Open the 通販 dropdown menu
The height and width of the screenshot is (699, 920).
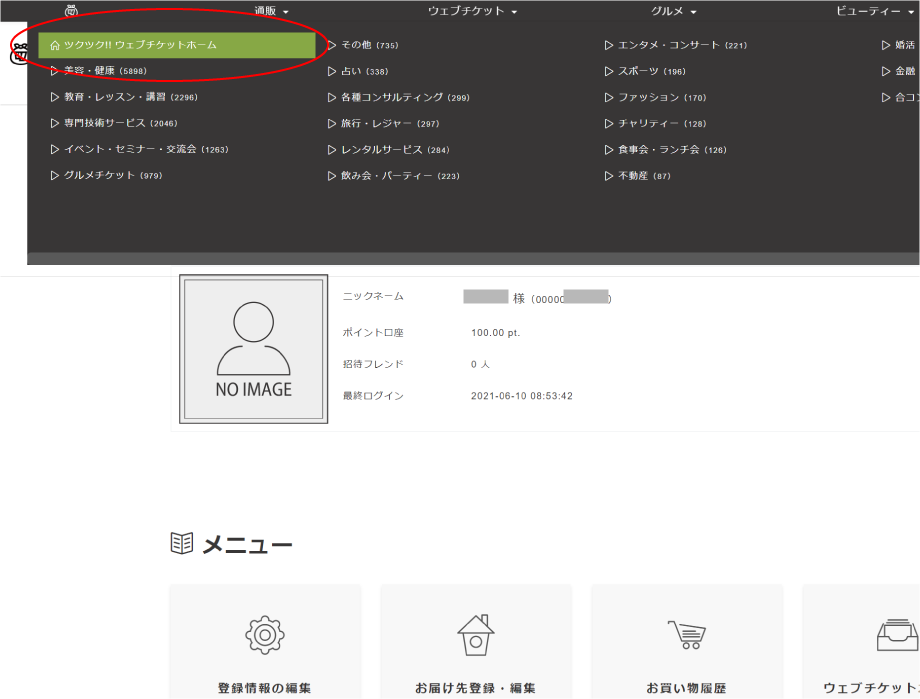coord(271,11)
